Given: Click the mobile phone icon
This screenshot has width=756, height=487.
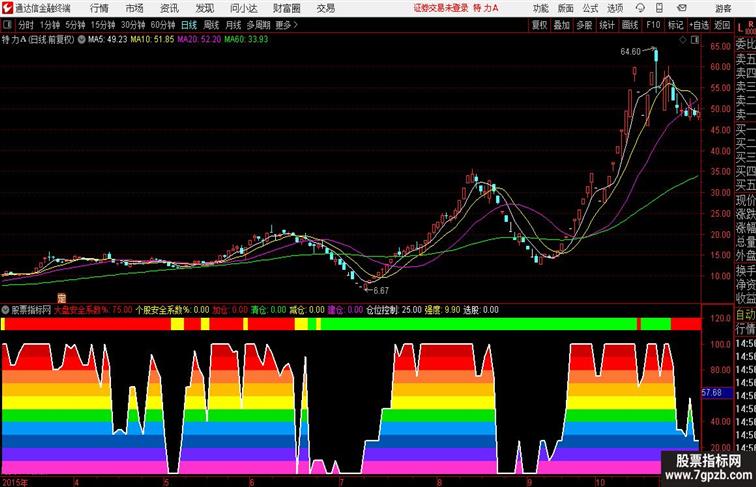Looking at the screenshot, I should point(659,8).
